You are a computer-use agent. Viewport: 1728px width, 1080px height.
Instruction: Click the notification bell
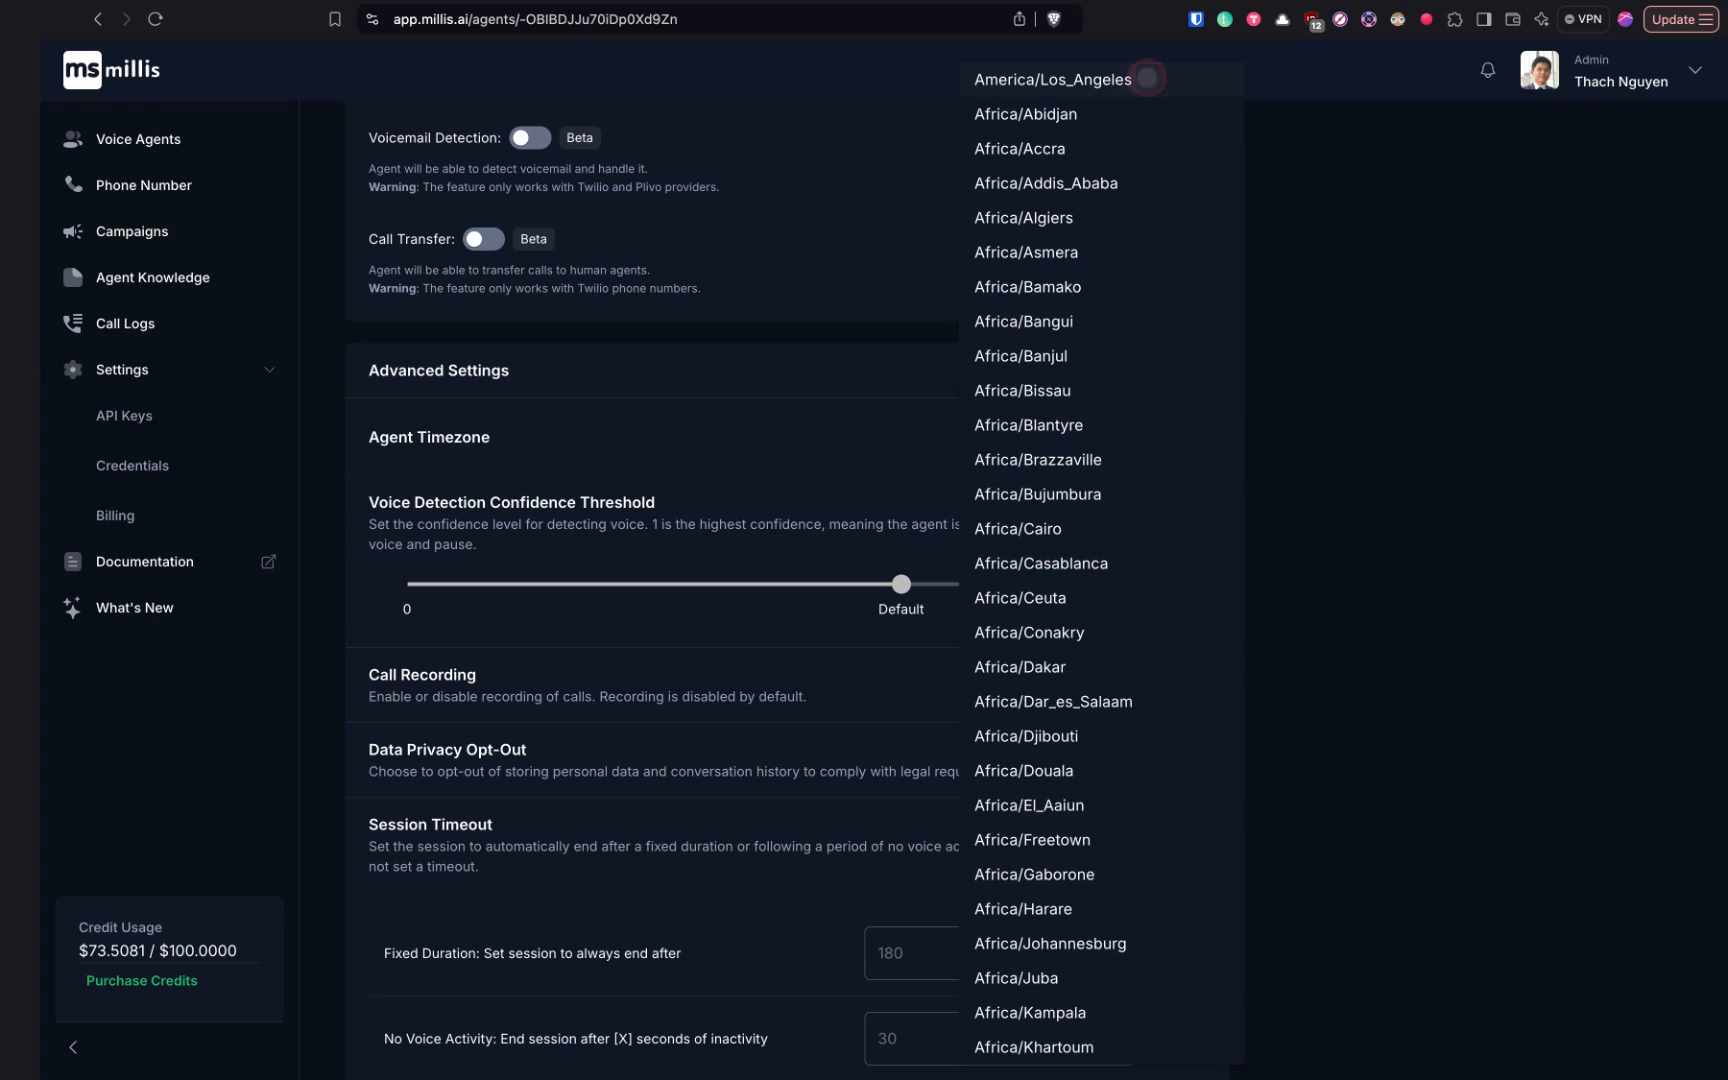click(1488, 70)
